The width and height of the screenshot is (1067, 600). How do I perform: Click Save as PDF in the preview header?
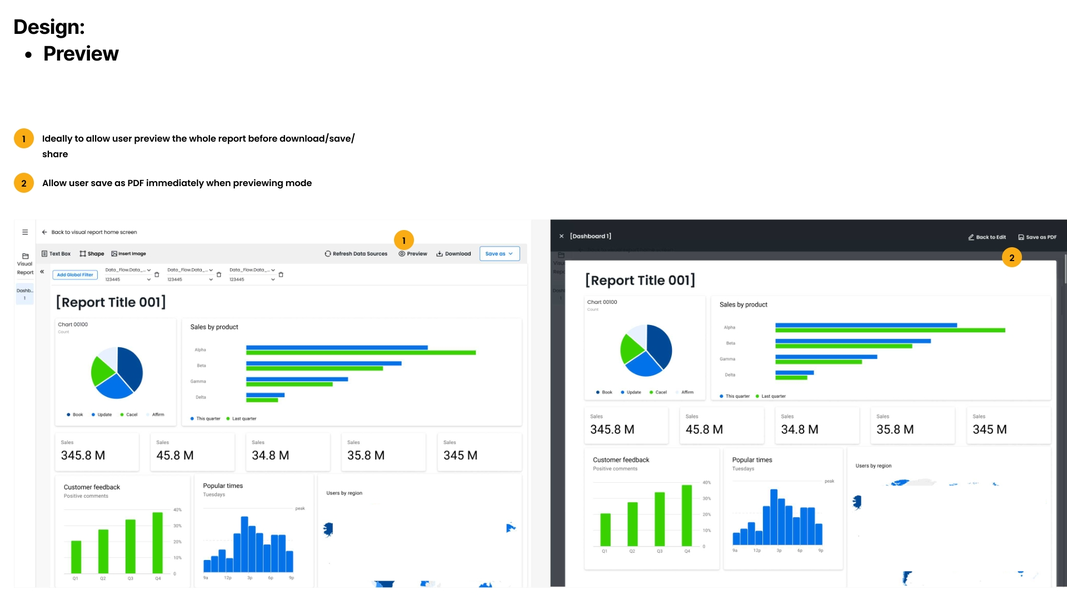click(1038, 237)
